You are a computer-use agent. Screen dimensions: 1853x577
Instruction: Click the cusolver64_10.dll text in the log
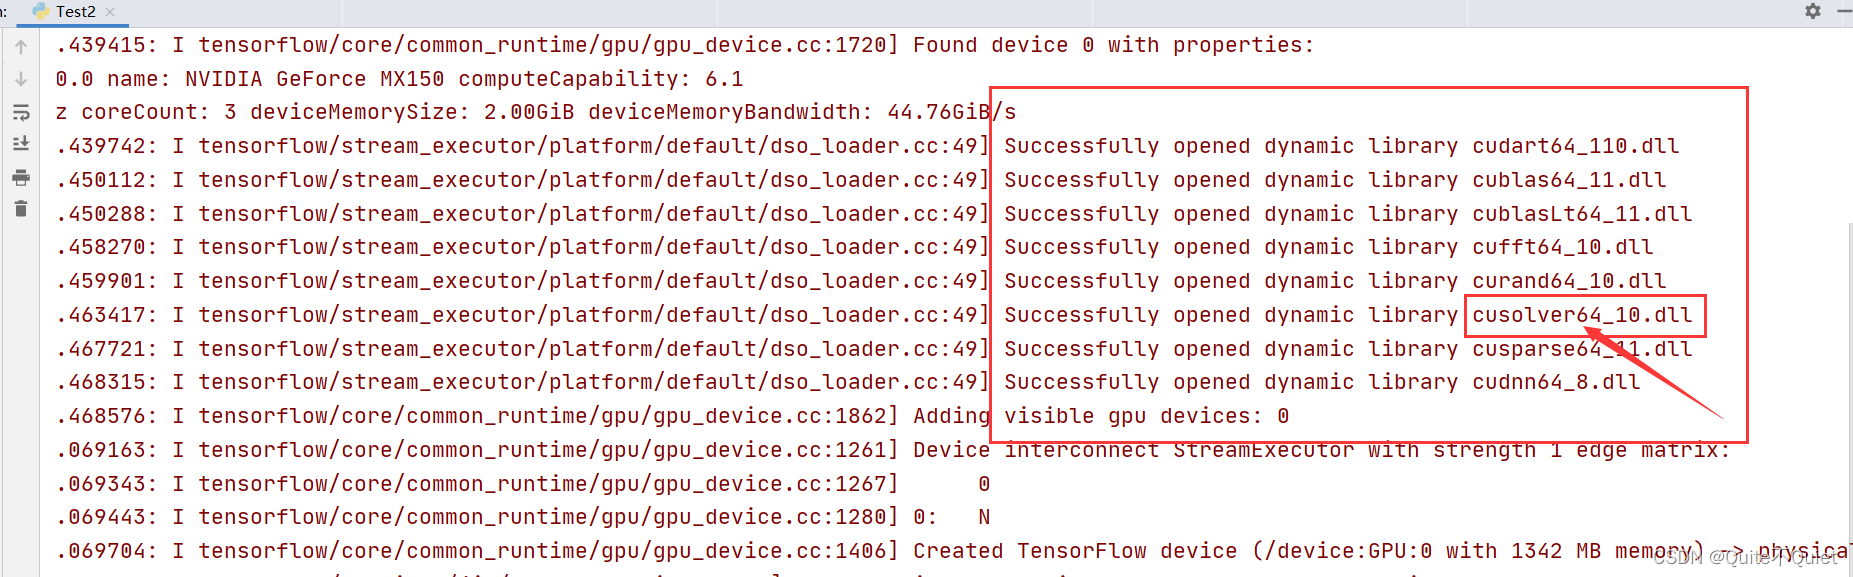point(1580,314)
